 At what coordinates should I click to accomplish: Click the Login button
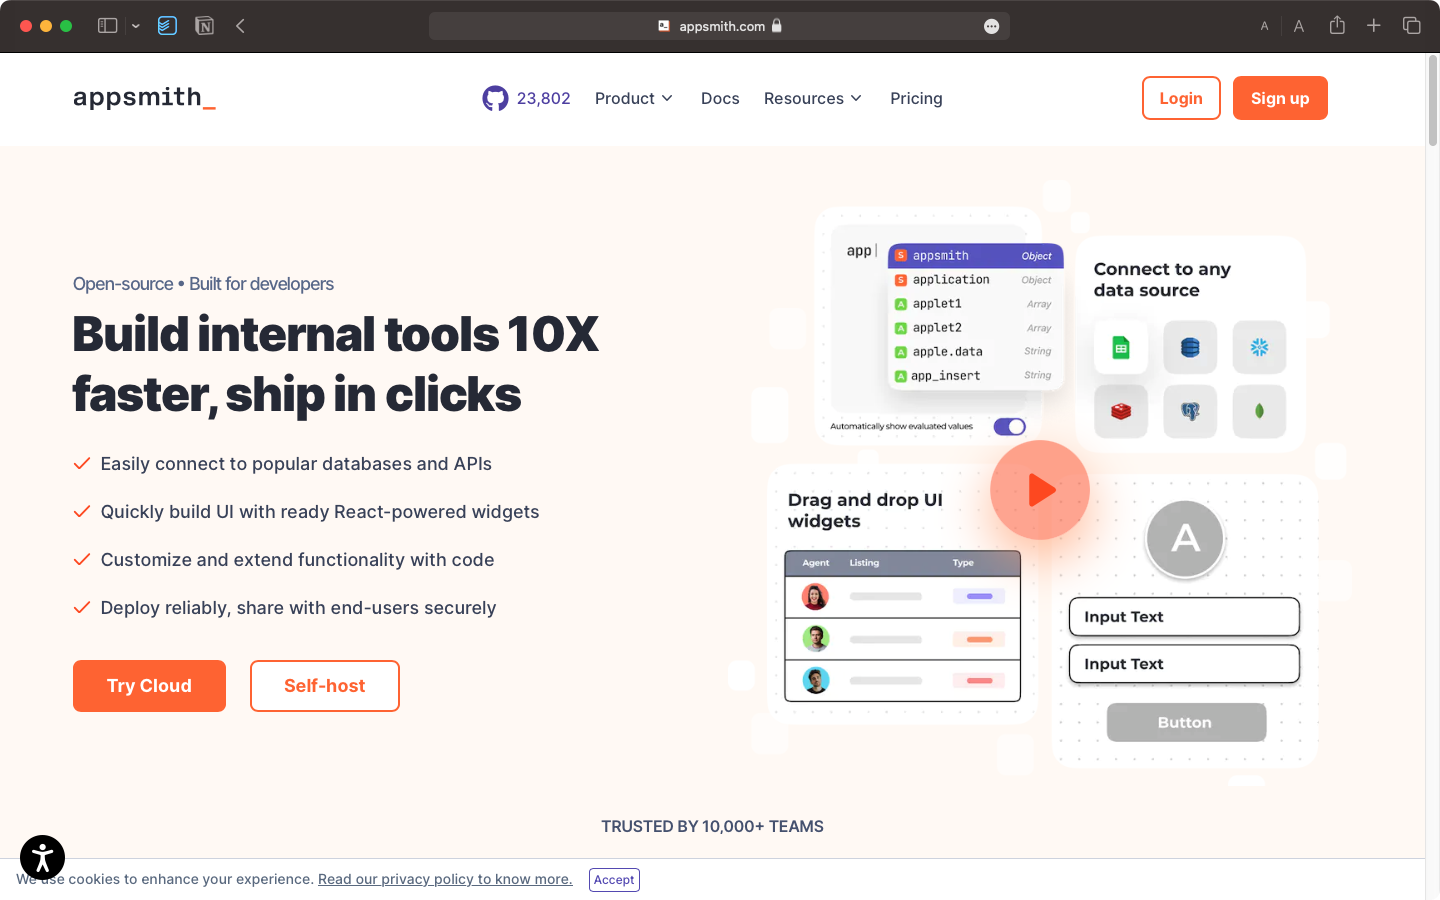click(1181, 98)
